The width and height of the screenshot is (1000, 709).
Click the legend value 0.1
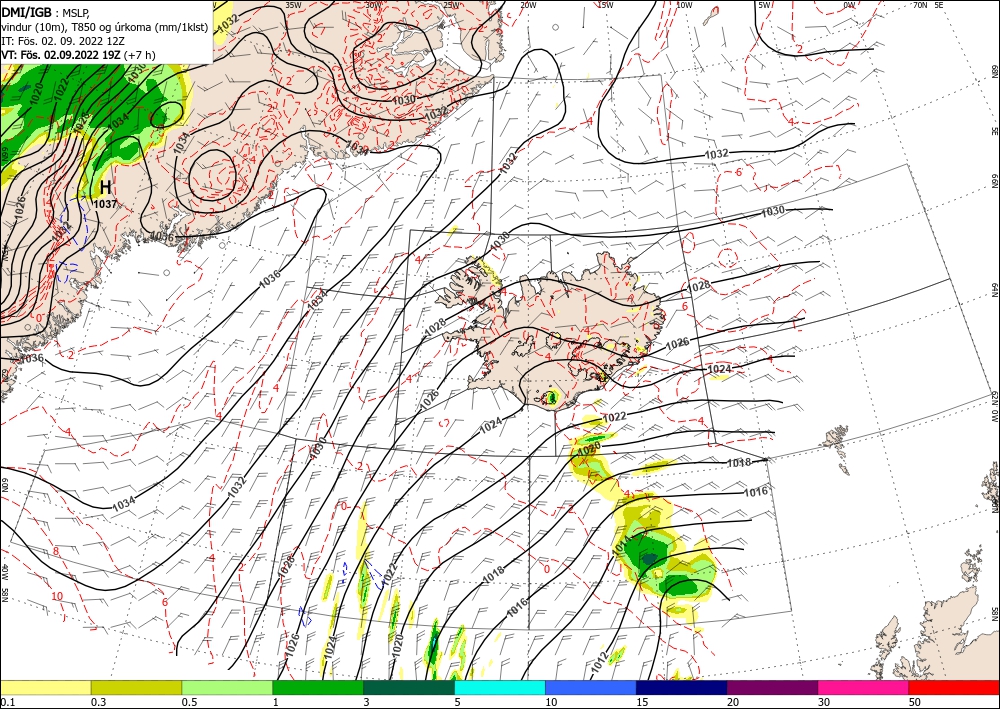(6, 702)
